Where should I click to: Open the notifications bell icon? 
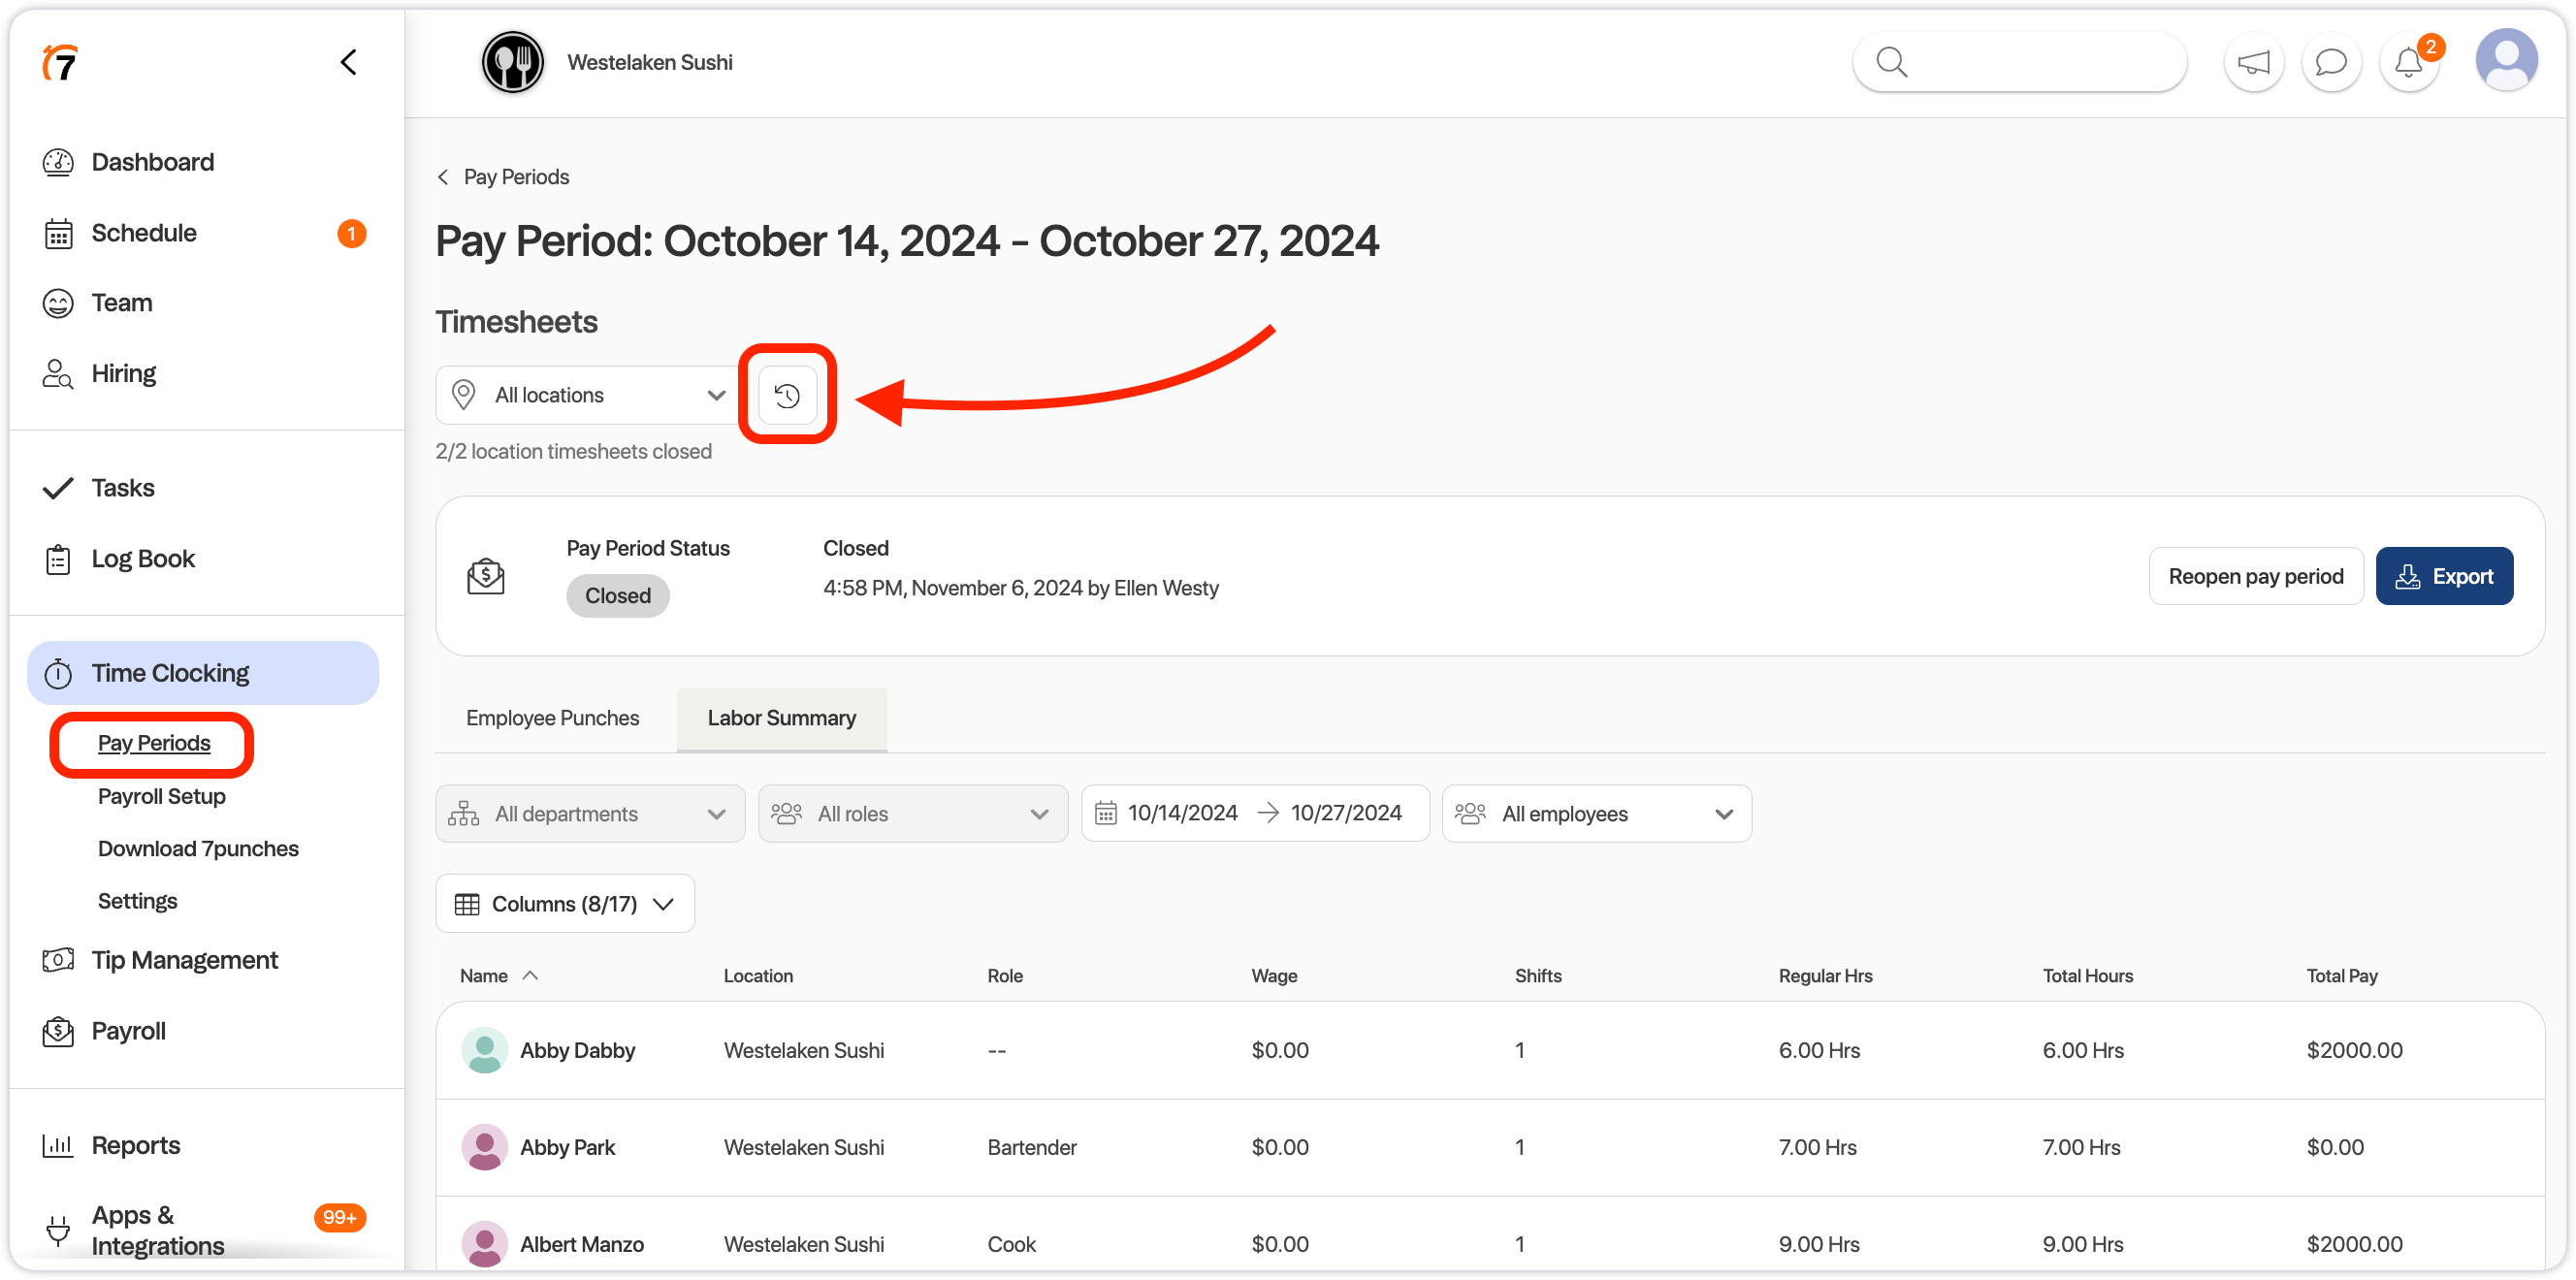2408,63
